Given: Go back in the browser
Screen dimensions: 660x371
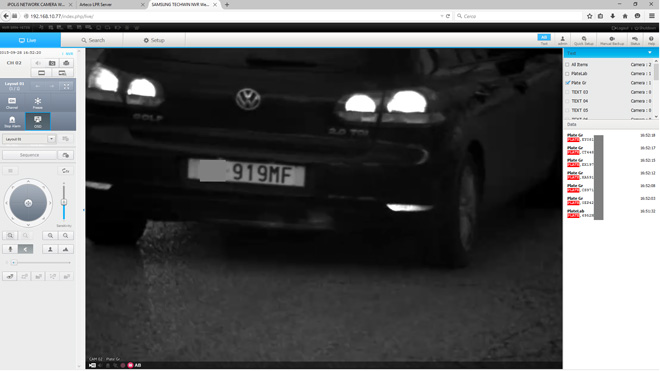Looking at the screenshot, I should pos(6,16).
